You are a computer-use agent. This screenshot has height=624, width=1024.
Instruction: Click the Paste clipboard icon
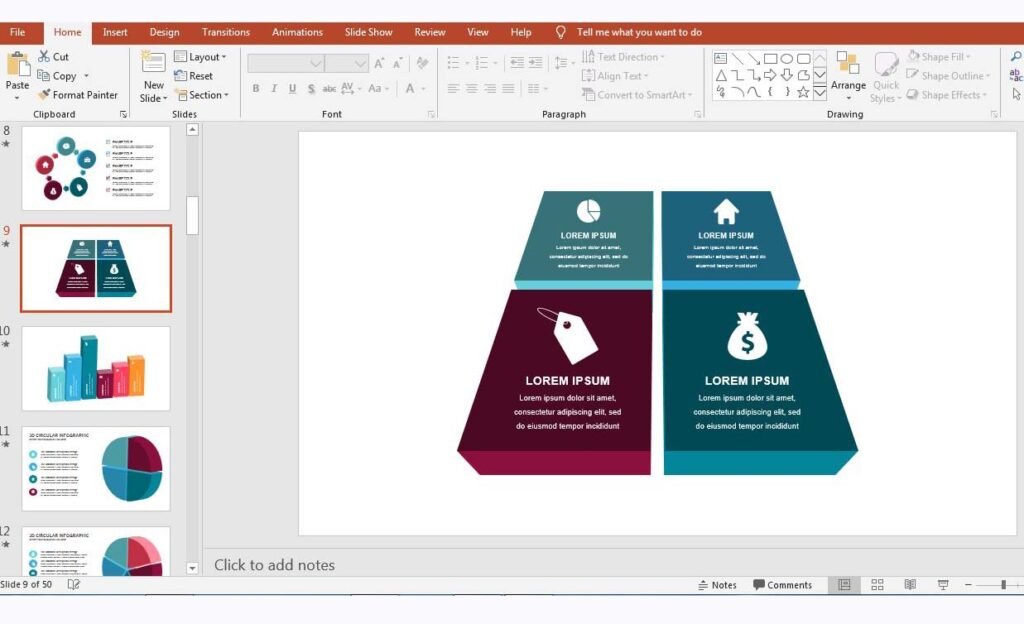pos(17,65)
